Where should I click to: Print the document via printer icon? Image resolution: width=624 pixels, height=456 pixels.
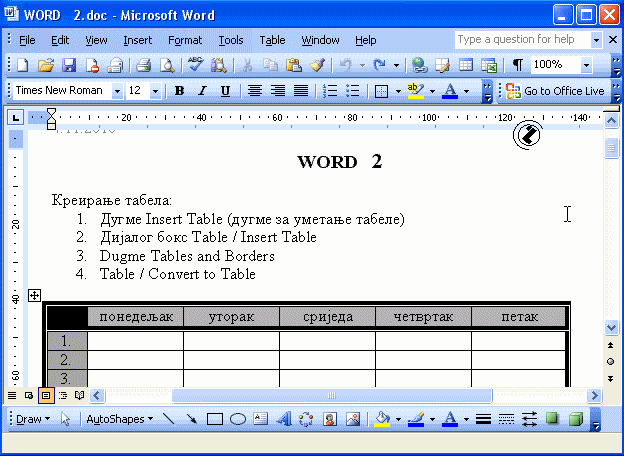pyautogui.click(x=143, y=65)
